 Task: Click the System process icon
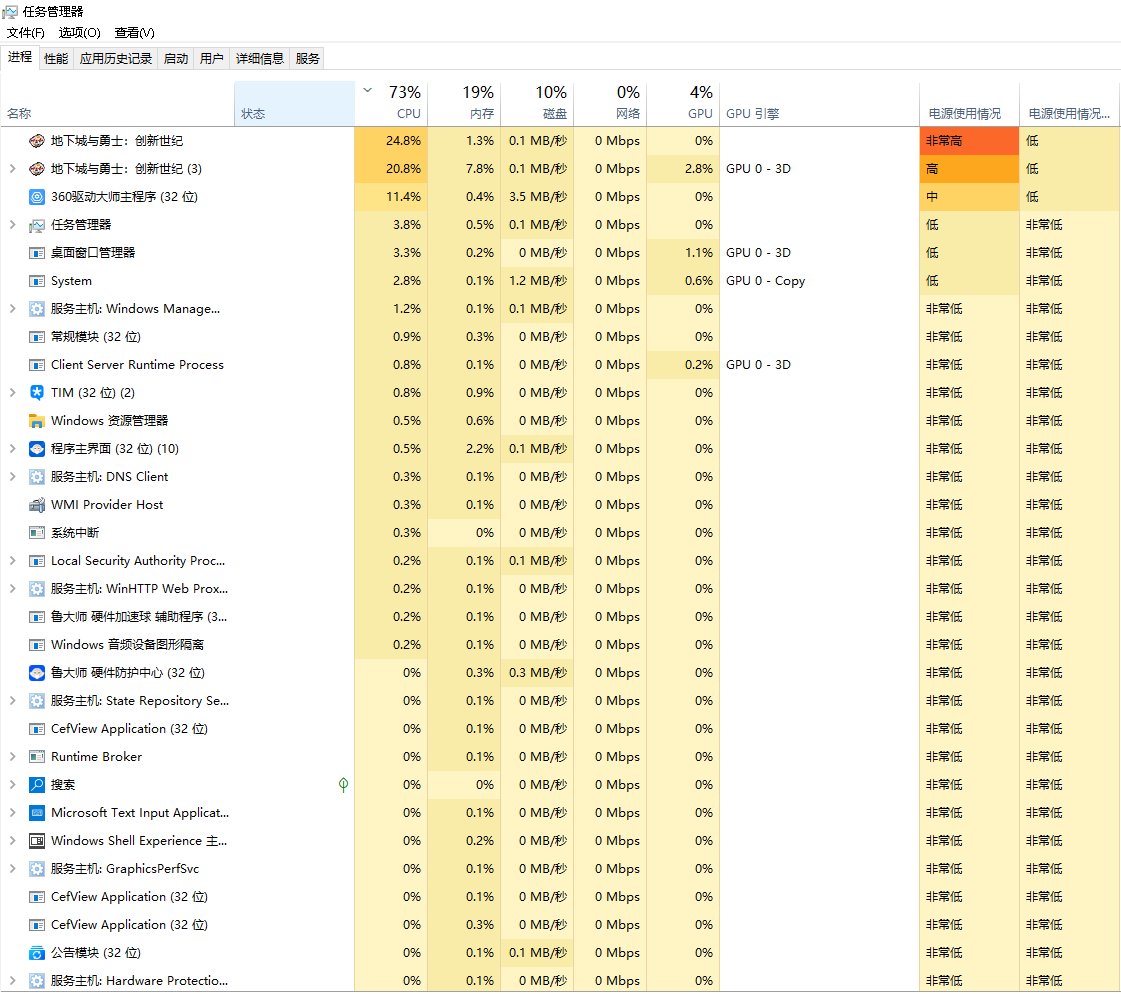click(x=36, y=281)
